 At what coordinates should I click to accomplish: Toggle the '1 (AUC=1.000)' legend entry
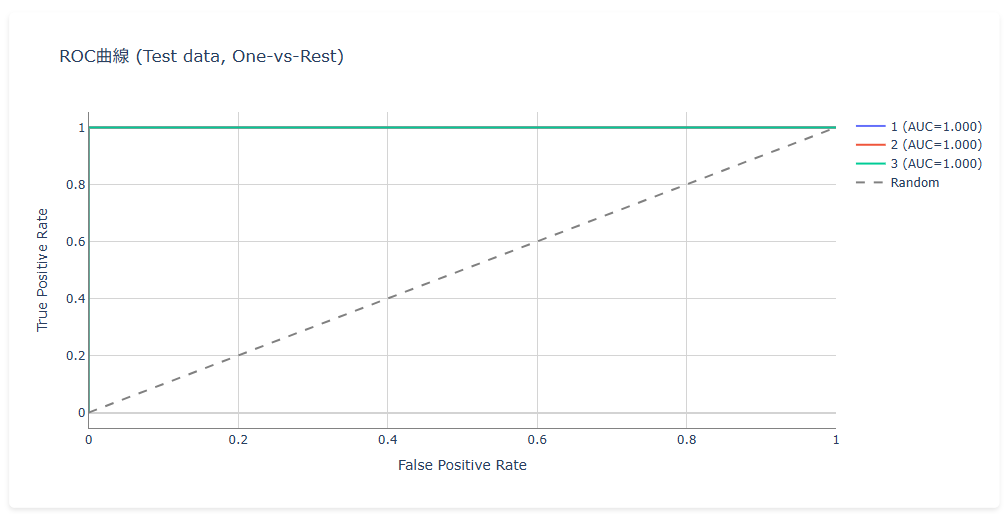click(935, 127)
